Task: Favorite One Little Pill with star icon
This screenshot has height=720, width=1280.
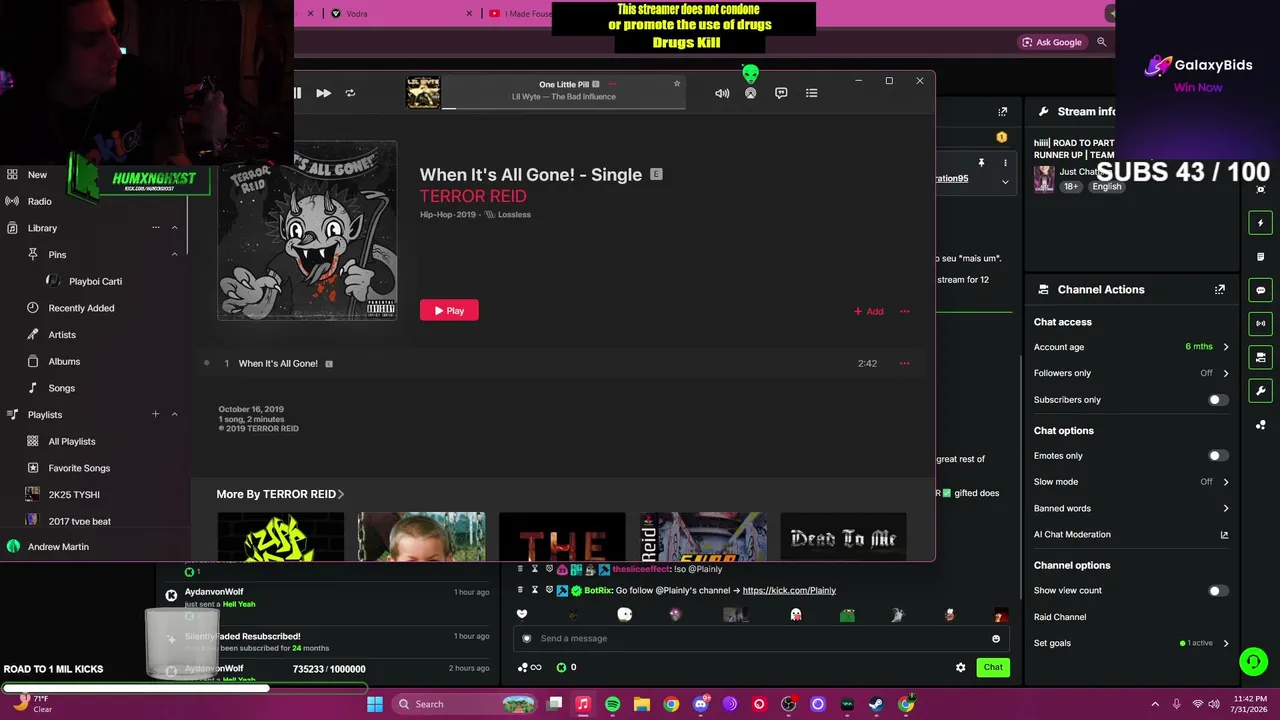Action: click(677, 84)
